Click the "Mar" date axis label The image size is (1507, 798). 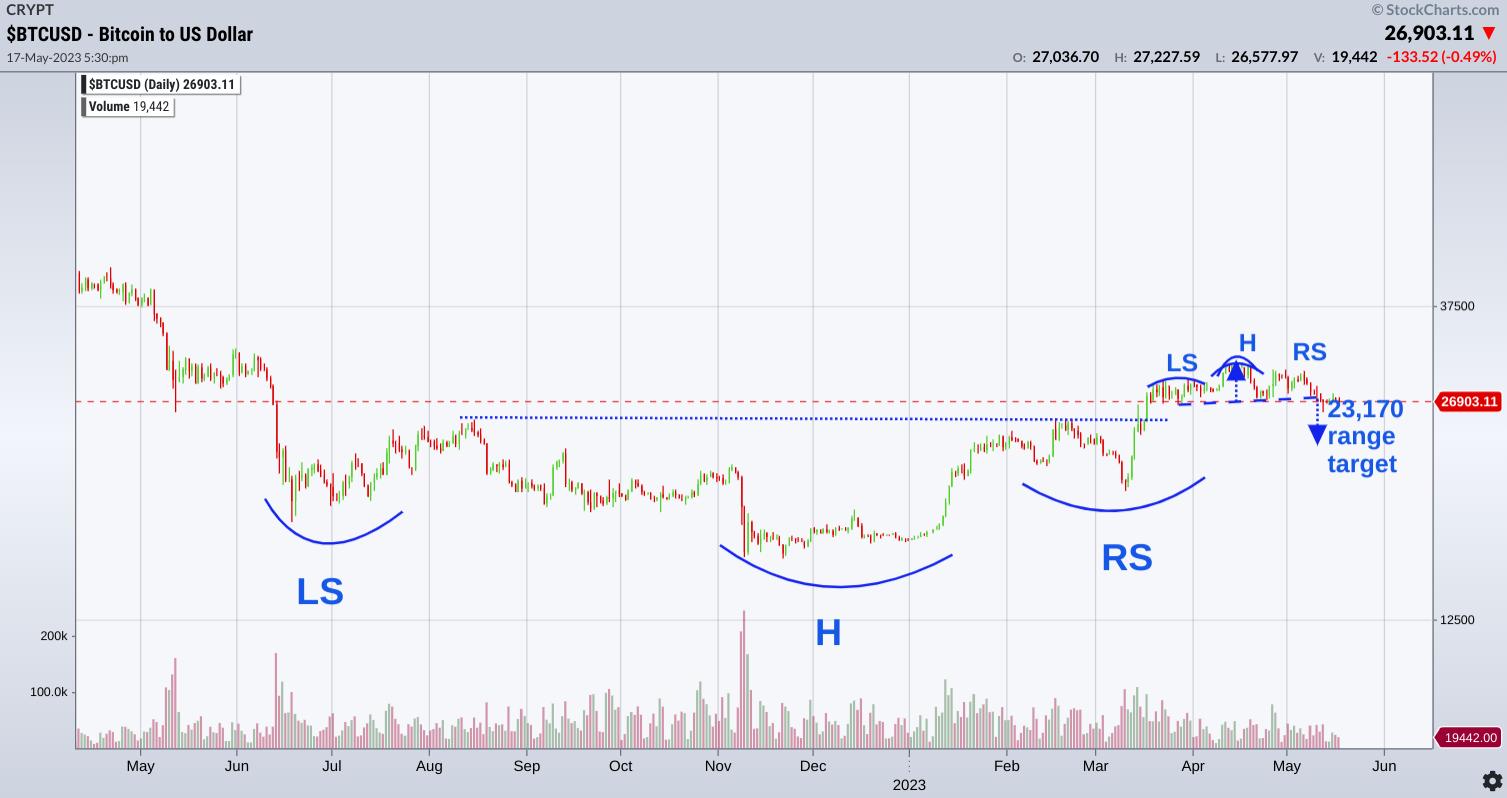point(1095,766)
